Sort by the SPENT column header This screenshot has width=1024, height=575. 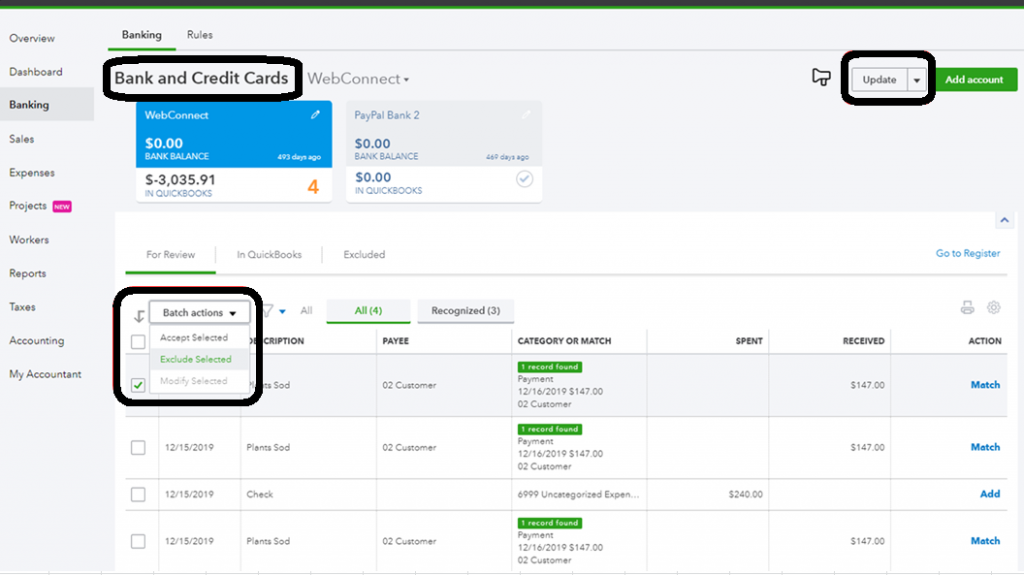pyautogui.click(x=749, y=341)
